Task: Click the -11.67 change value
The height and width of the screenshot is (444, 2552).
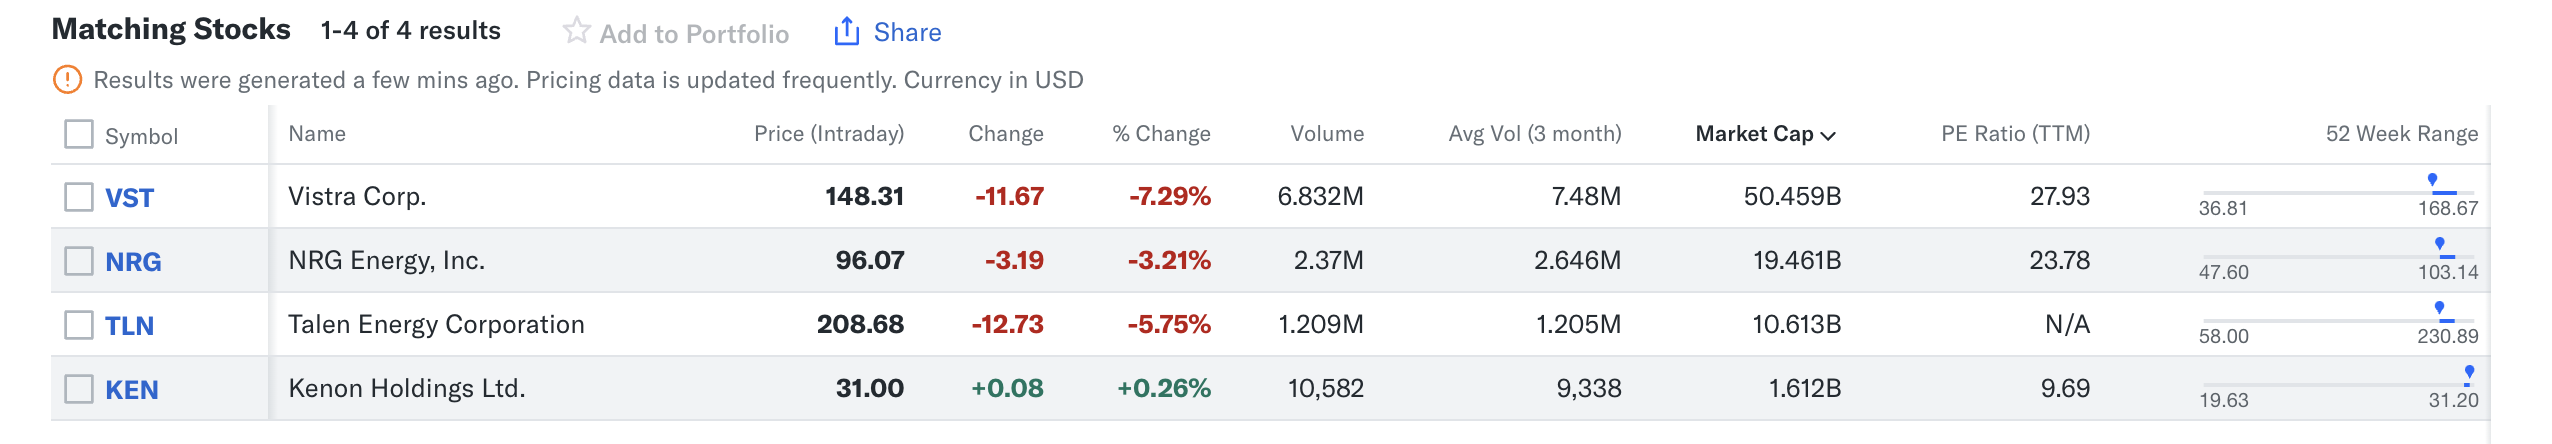Action: point(1009,196)
